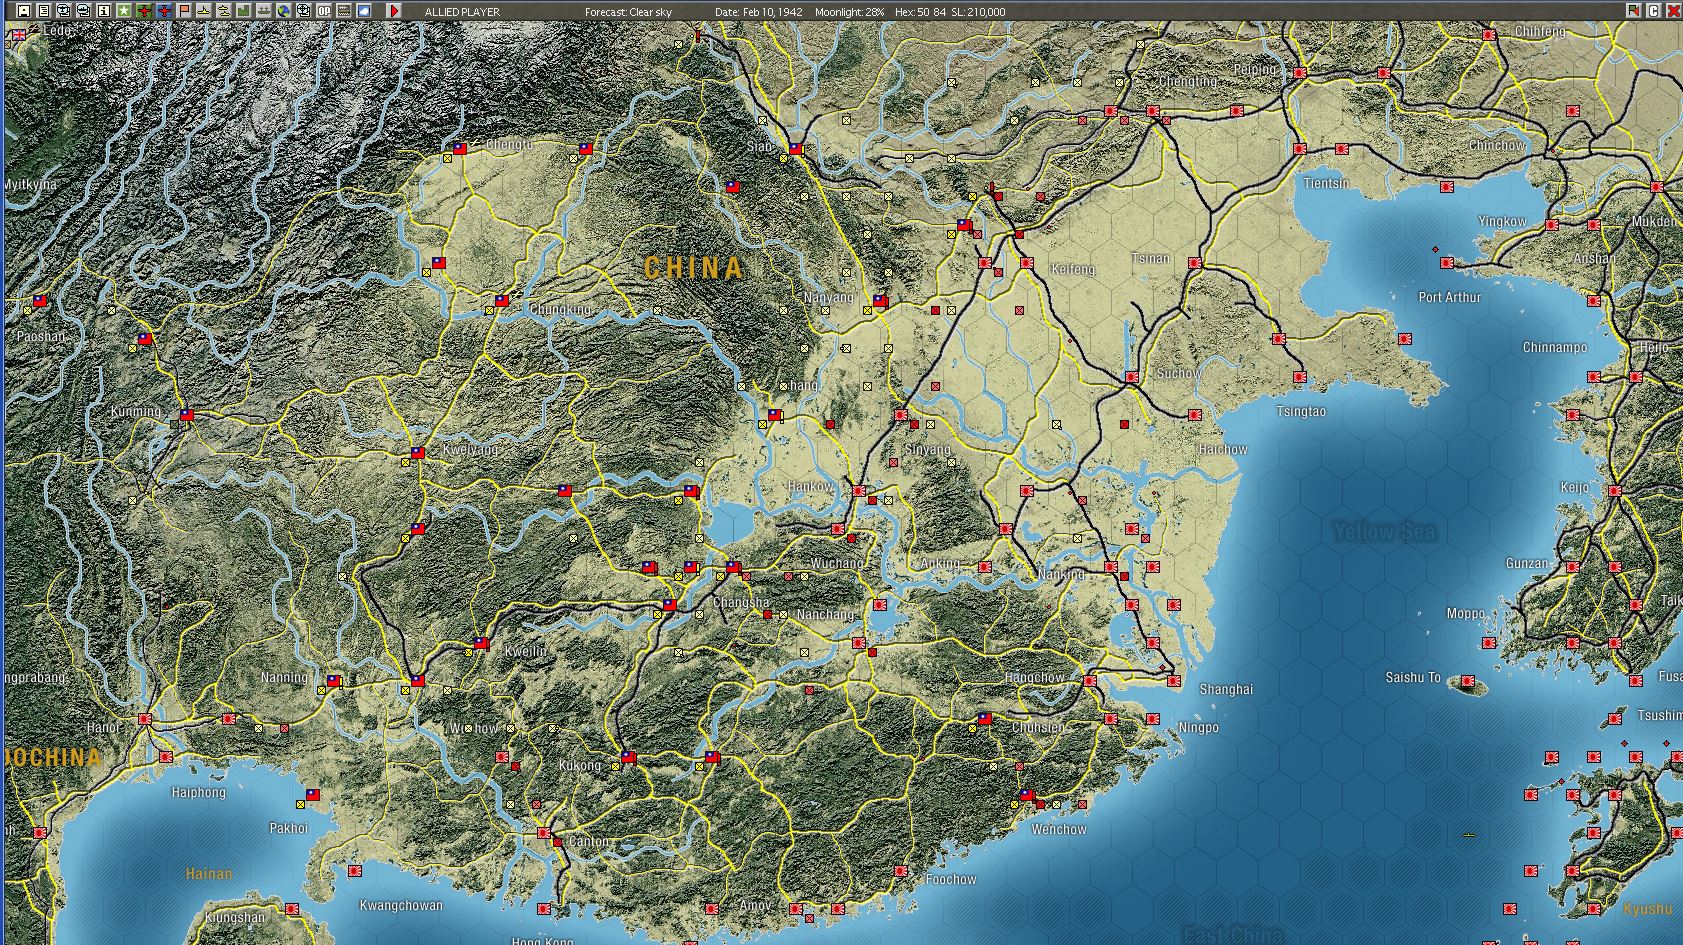Image resolution: width=1683 pixels, height=945 pixels.
Task: Select the Japanese base at Canton
Action: point(544,833)
